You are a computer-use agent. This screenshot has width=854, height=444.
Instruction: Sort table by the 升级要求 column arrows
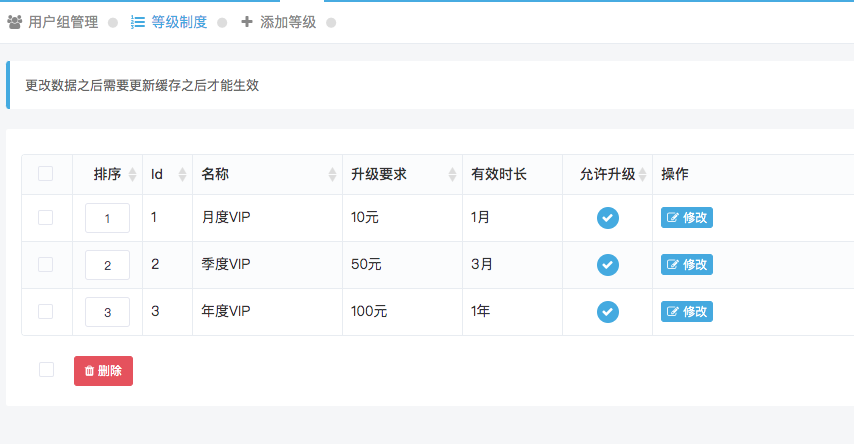click(x=452, y=174)
